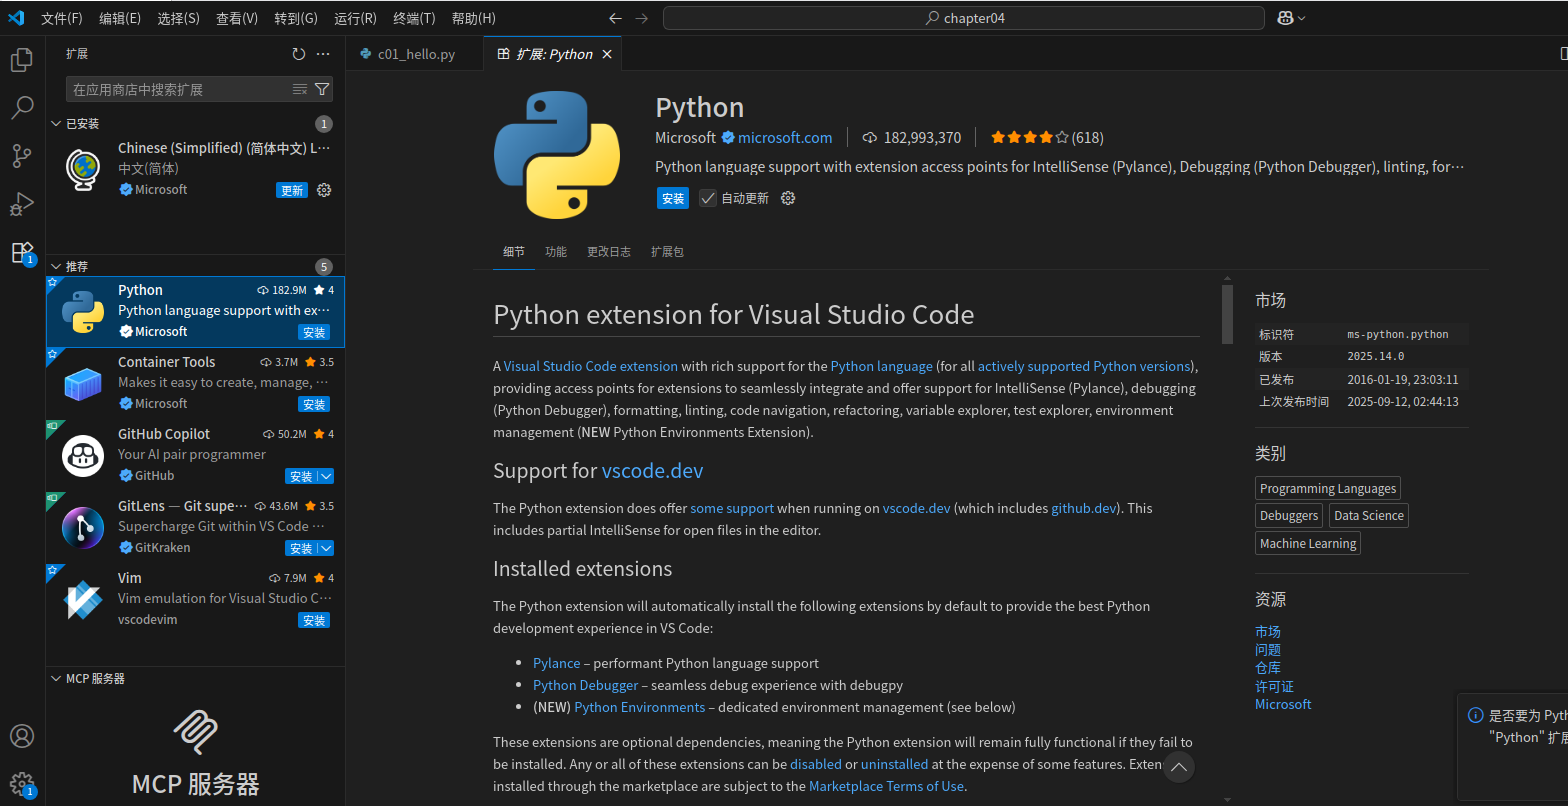Select the Extensions view icon
1568x806 pixels.
coord(22,253)
